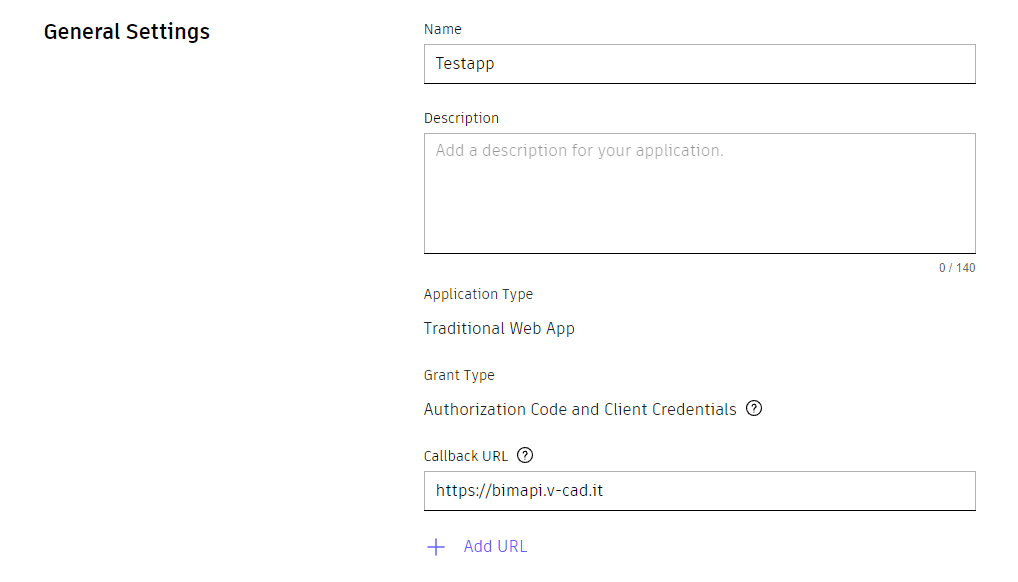
Task: Click 'Authorization Code and Client Credentials' text
Action: [580, 409]
